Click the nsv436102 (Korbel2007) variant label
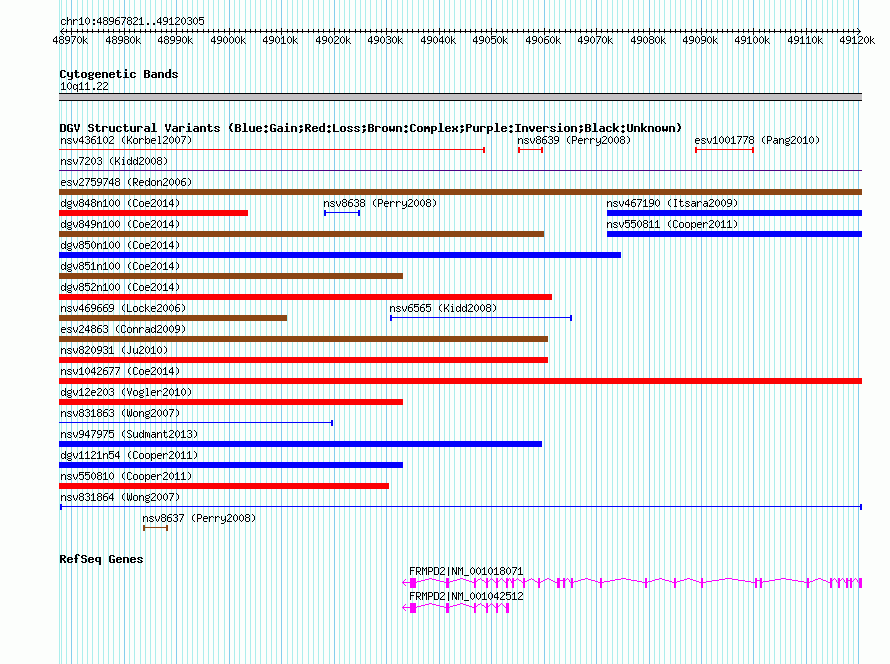This screenshot has height=664, width=890. (x=126, y=140)
